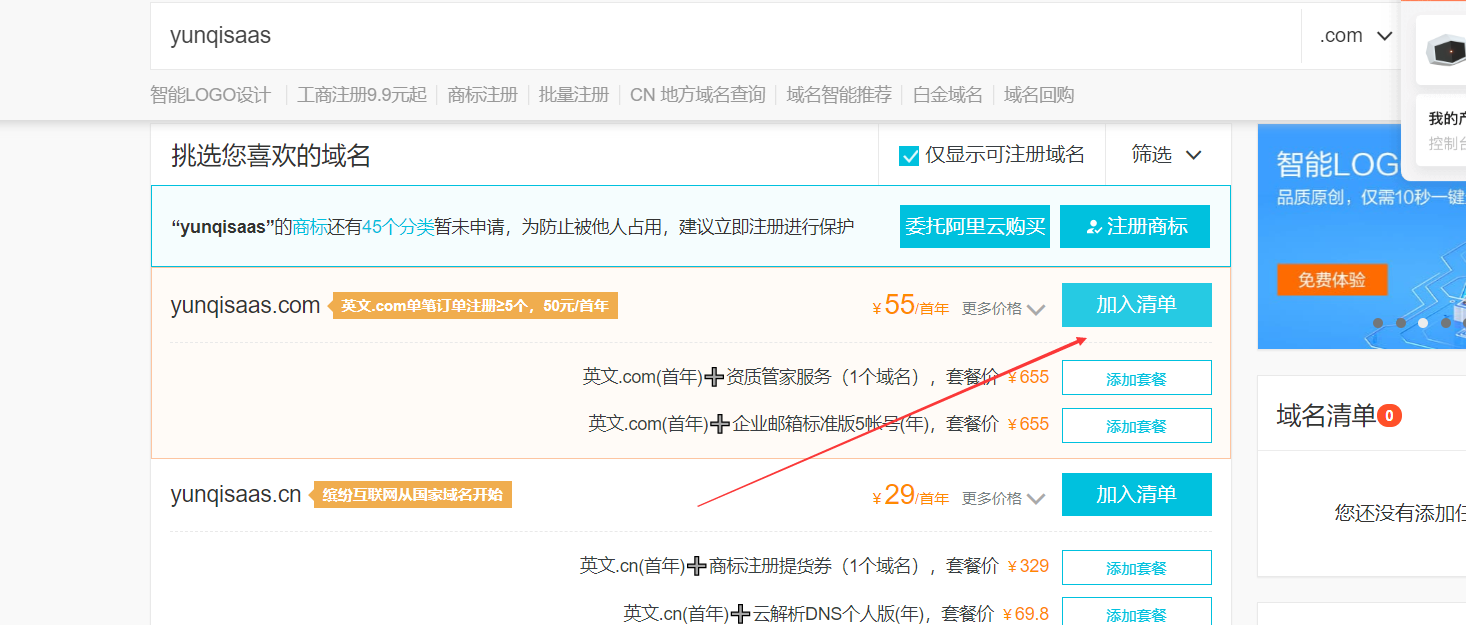Select the first banner carousel dot

tap(1378, 323)
